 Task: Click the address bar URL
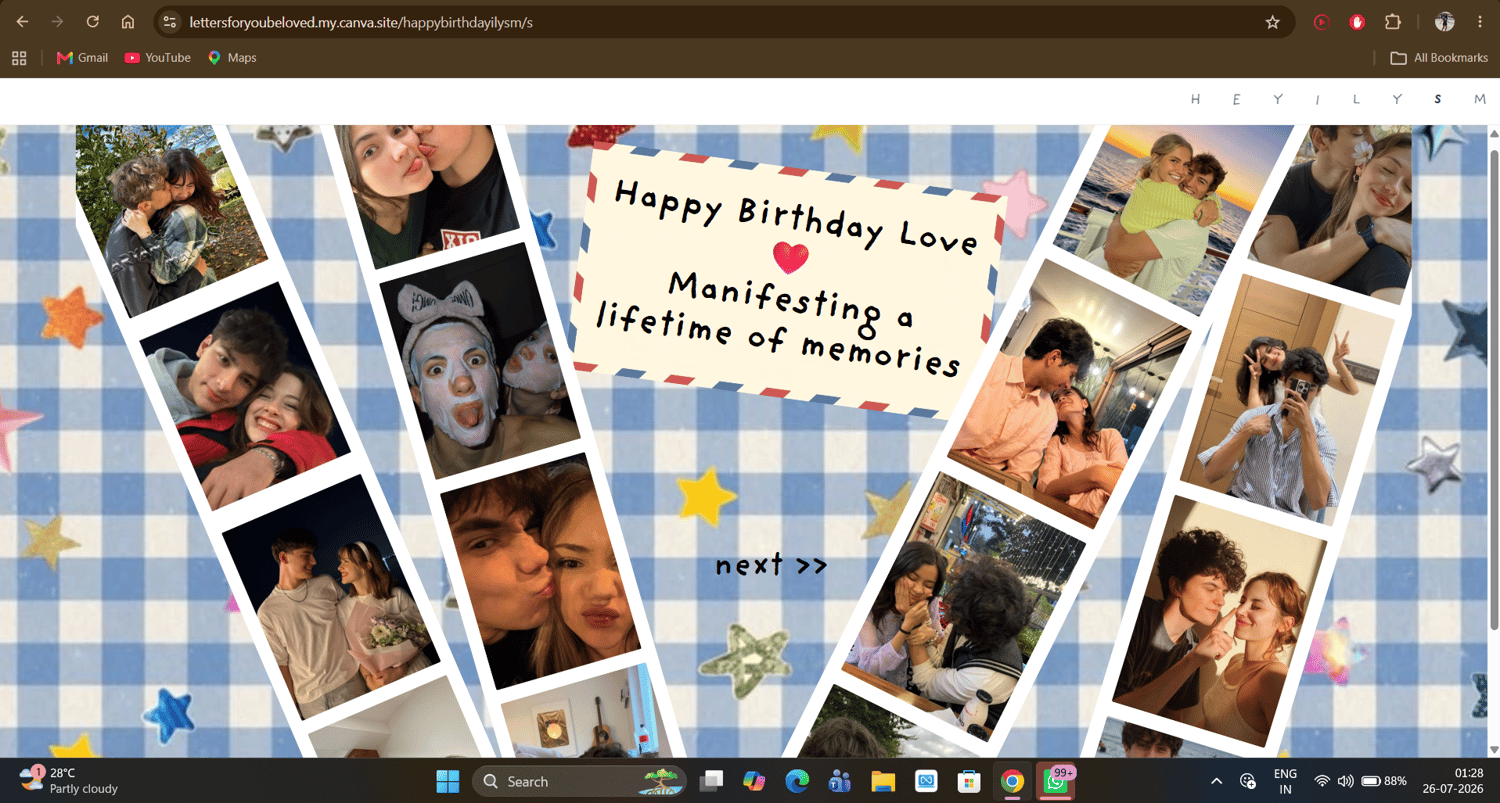click(x=360, y=22)
